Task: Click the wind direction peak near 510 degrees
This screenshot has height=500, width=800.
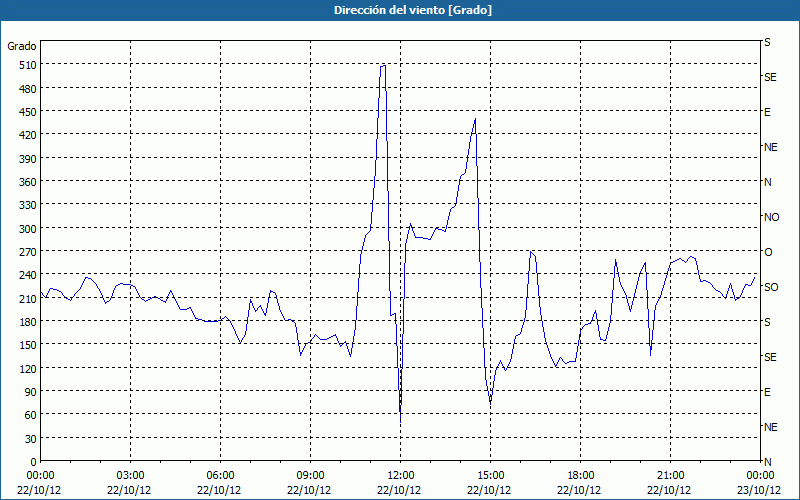Action: click(x=383, y=66)
